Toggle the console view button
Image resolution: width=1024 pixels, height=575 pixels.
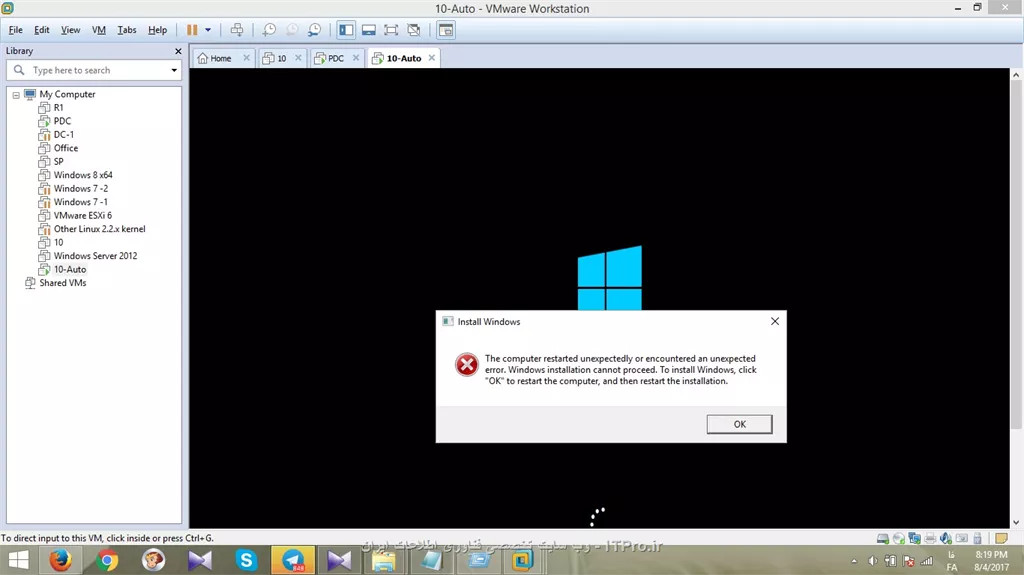point(446,30)
